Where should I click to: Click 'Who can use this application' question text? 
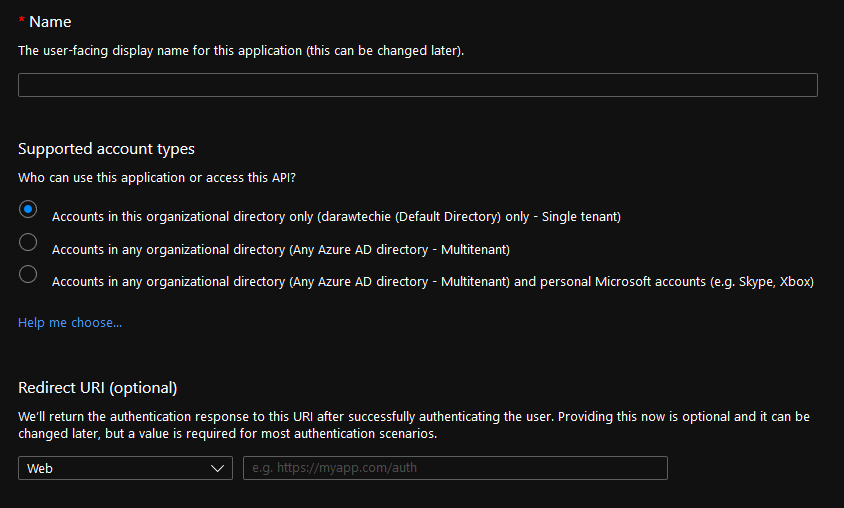coord(158,178)
